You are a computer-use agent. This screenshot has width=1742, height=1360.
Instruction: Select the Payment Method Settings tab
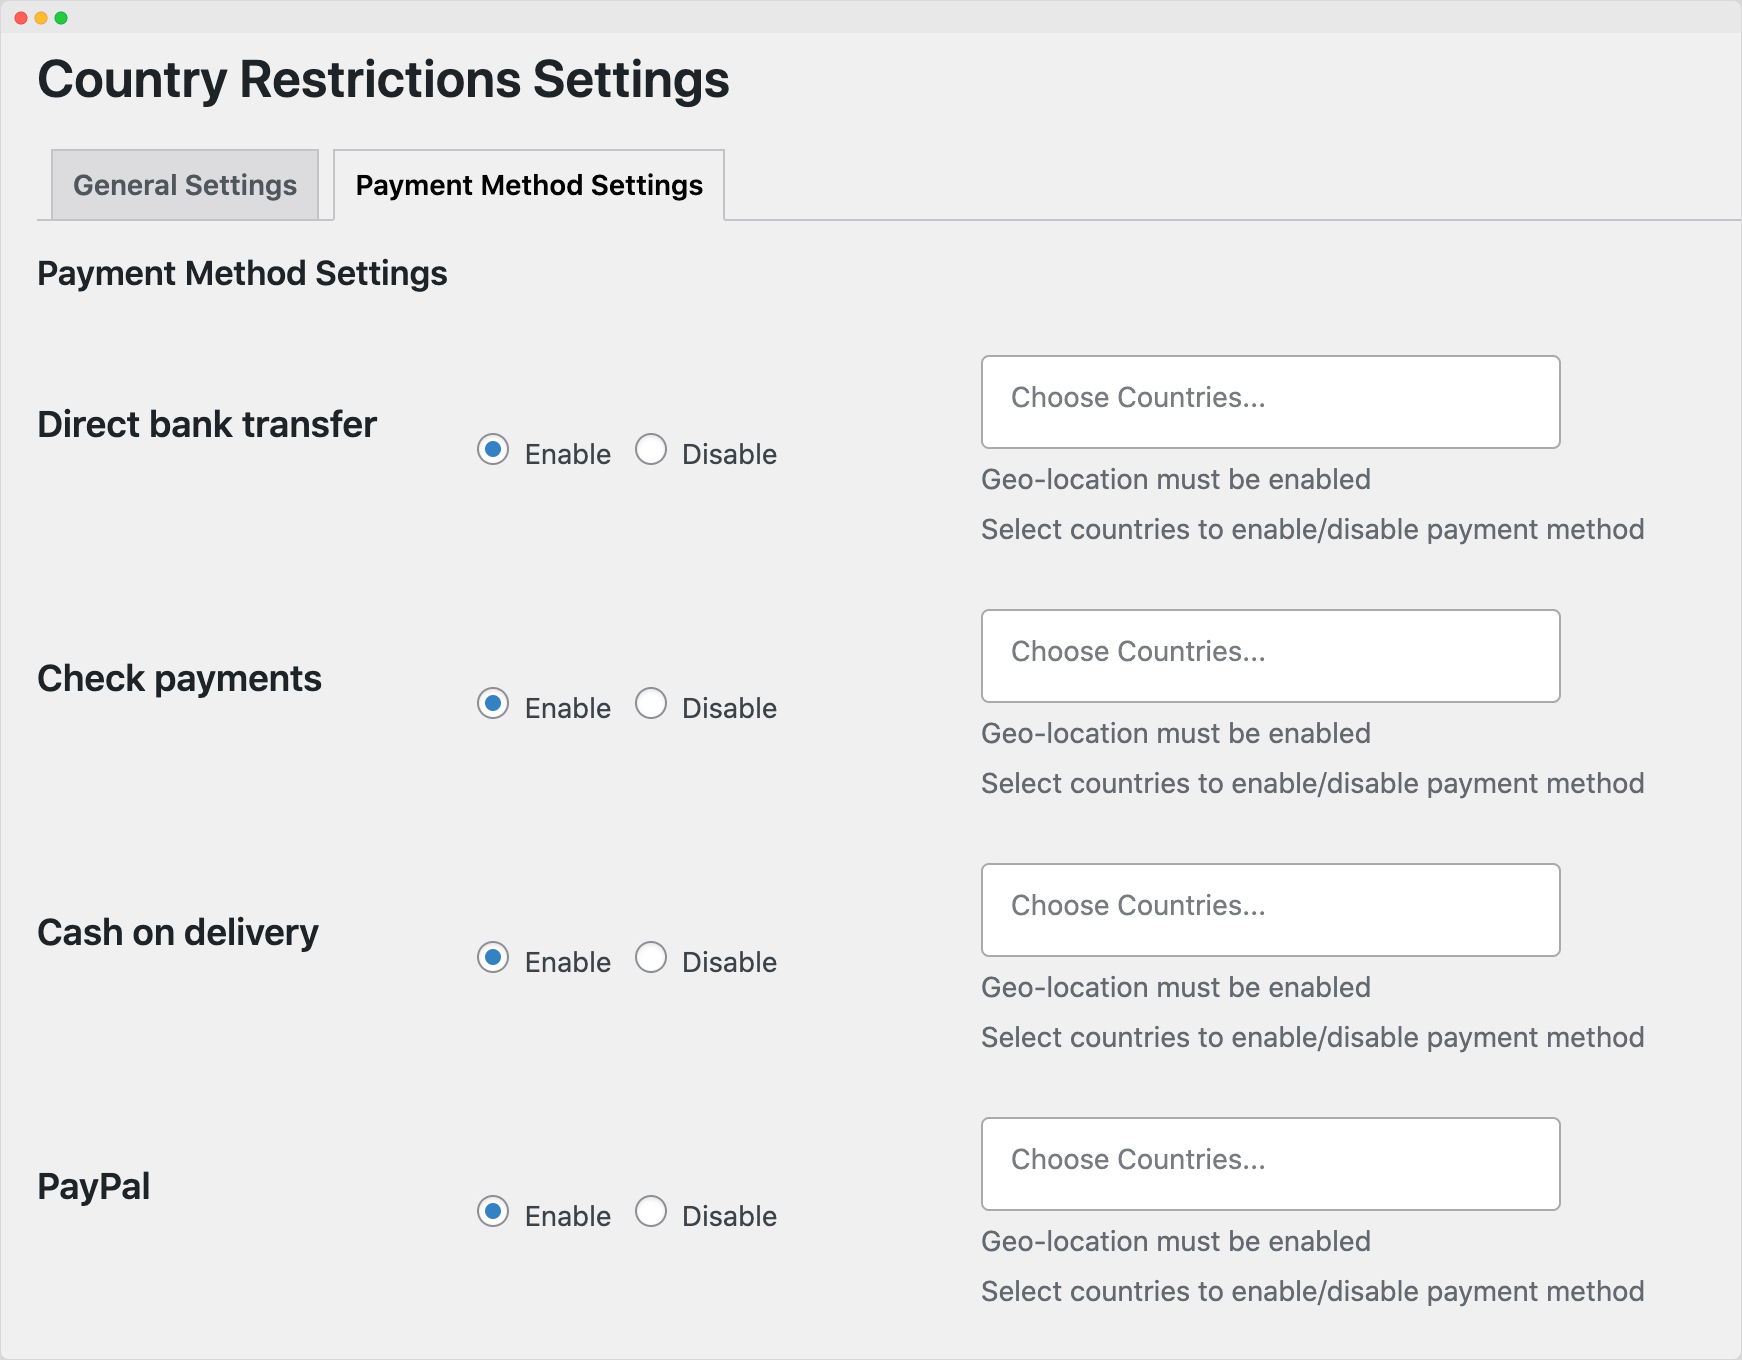point(530,185)
